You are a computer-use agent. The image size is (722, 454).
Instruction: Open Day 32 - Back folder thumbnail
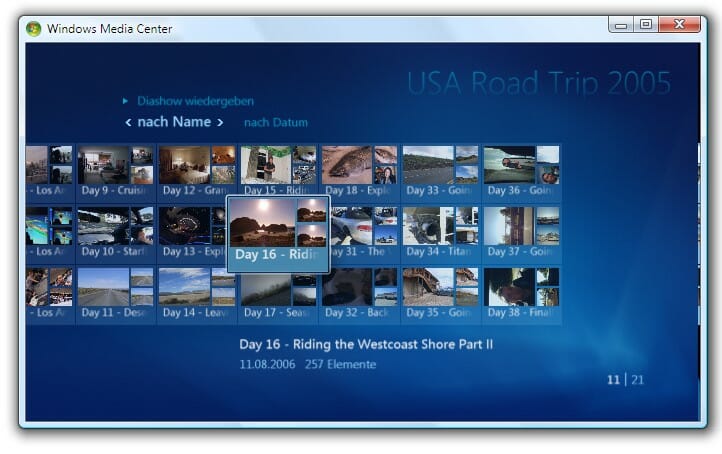[359, 295]
